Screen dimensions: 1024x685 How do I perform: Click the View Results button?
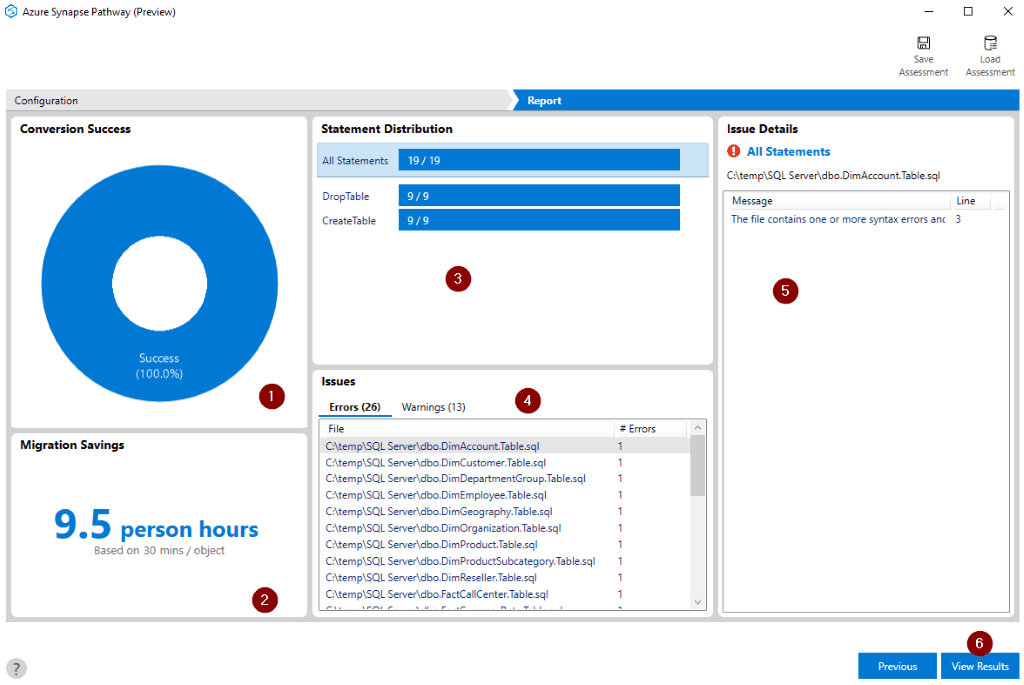980,666
